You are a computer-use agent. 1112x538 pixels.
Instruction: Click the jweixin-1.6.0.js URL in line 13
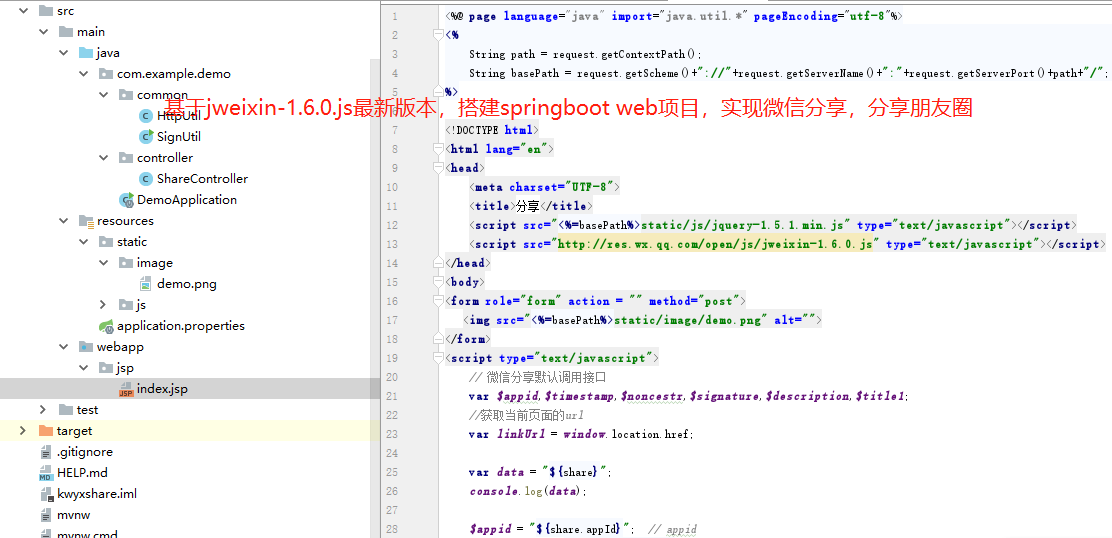(x=716, y=244)
